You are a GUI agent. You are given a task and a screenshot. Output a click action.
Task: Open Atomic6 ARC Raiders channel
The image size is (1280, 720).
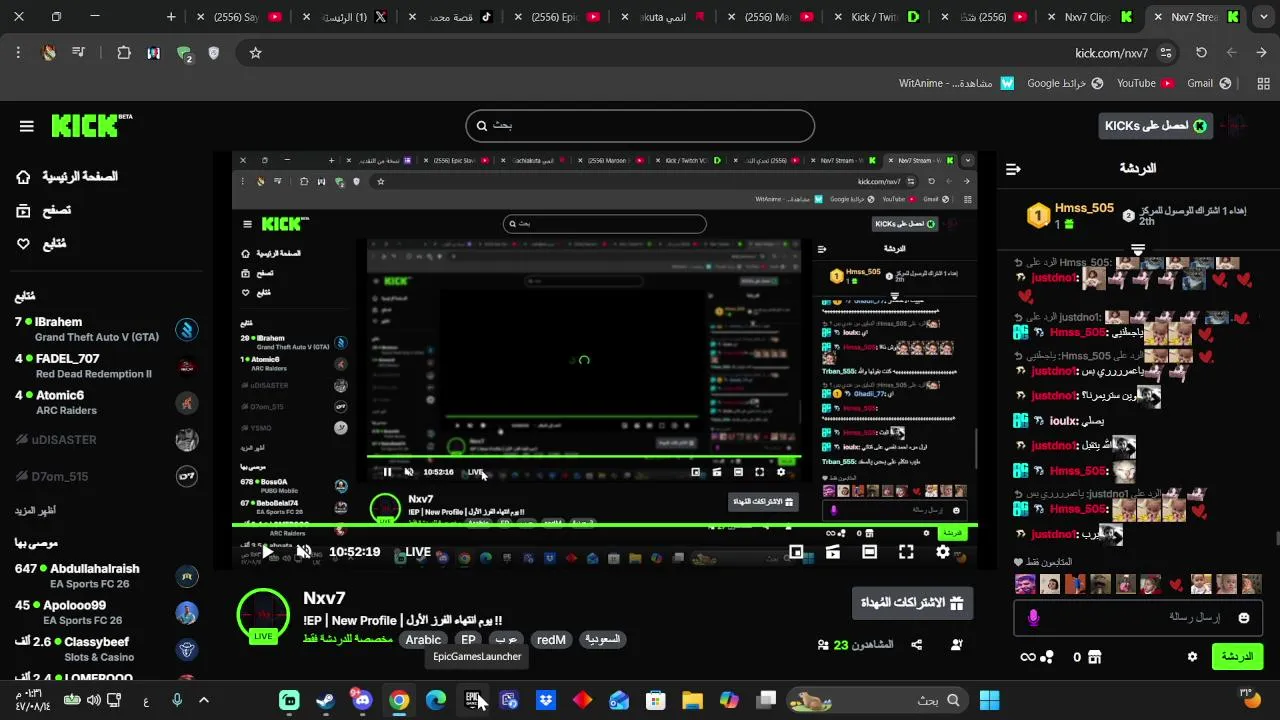[x=106, y=402]
